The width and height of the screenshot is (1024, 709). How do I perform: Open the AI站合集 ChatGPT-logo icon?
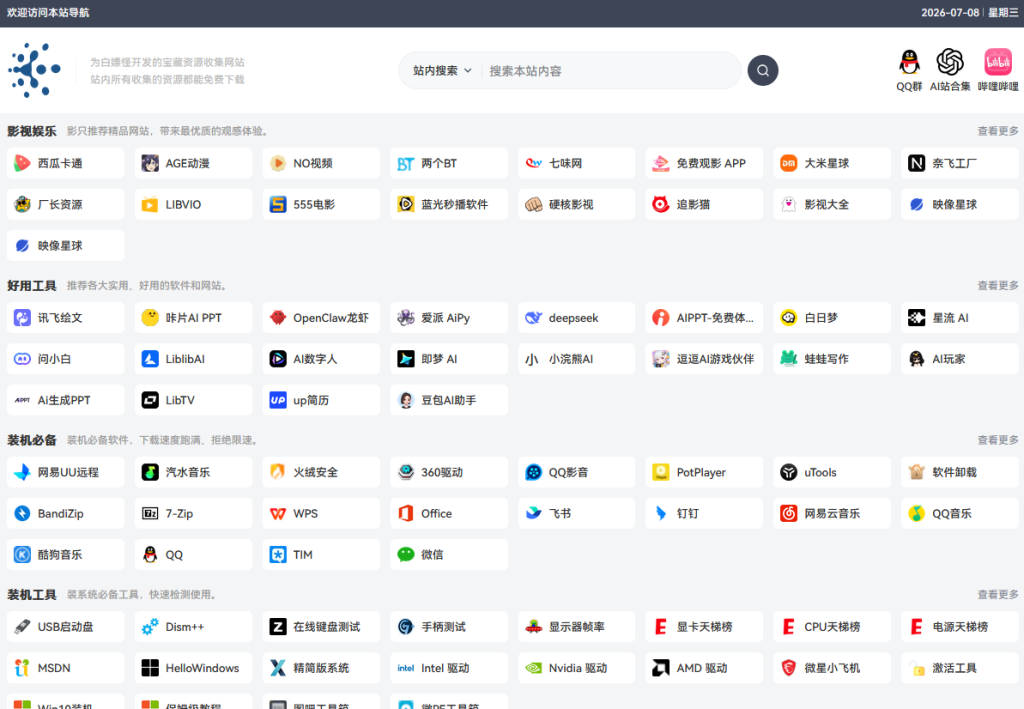[x=950, y=62]
